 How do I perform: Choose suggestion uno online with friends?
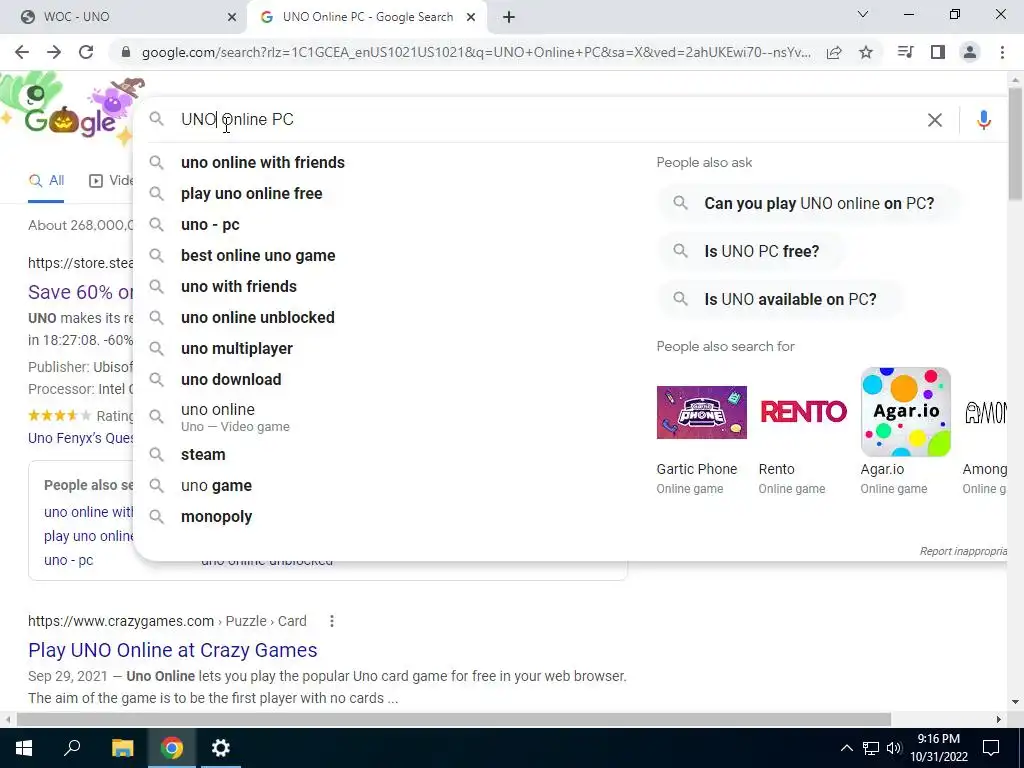[263, 162]
